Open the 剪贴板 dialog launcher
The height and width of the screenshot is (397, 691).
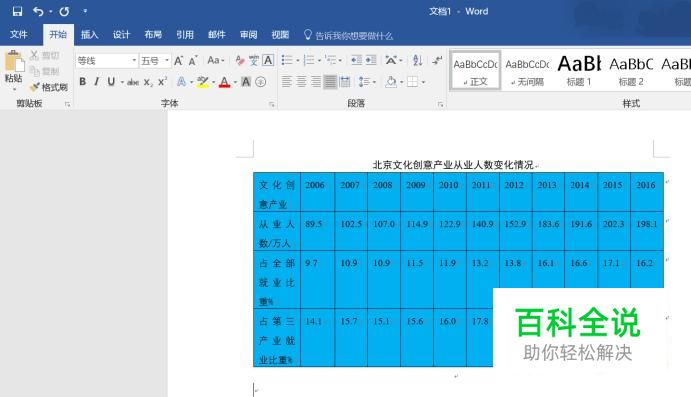[67, 104]
